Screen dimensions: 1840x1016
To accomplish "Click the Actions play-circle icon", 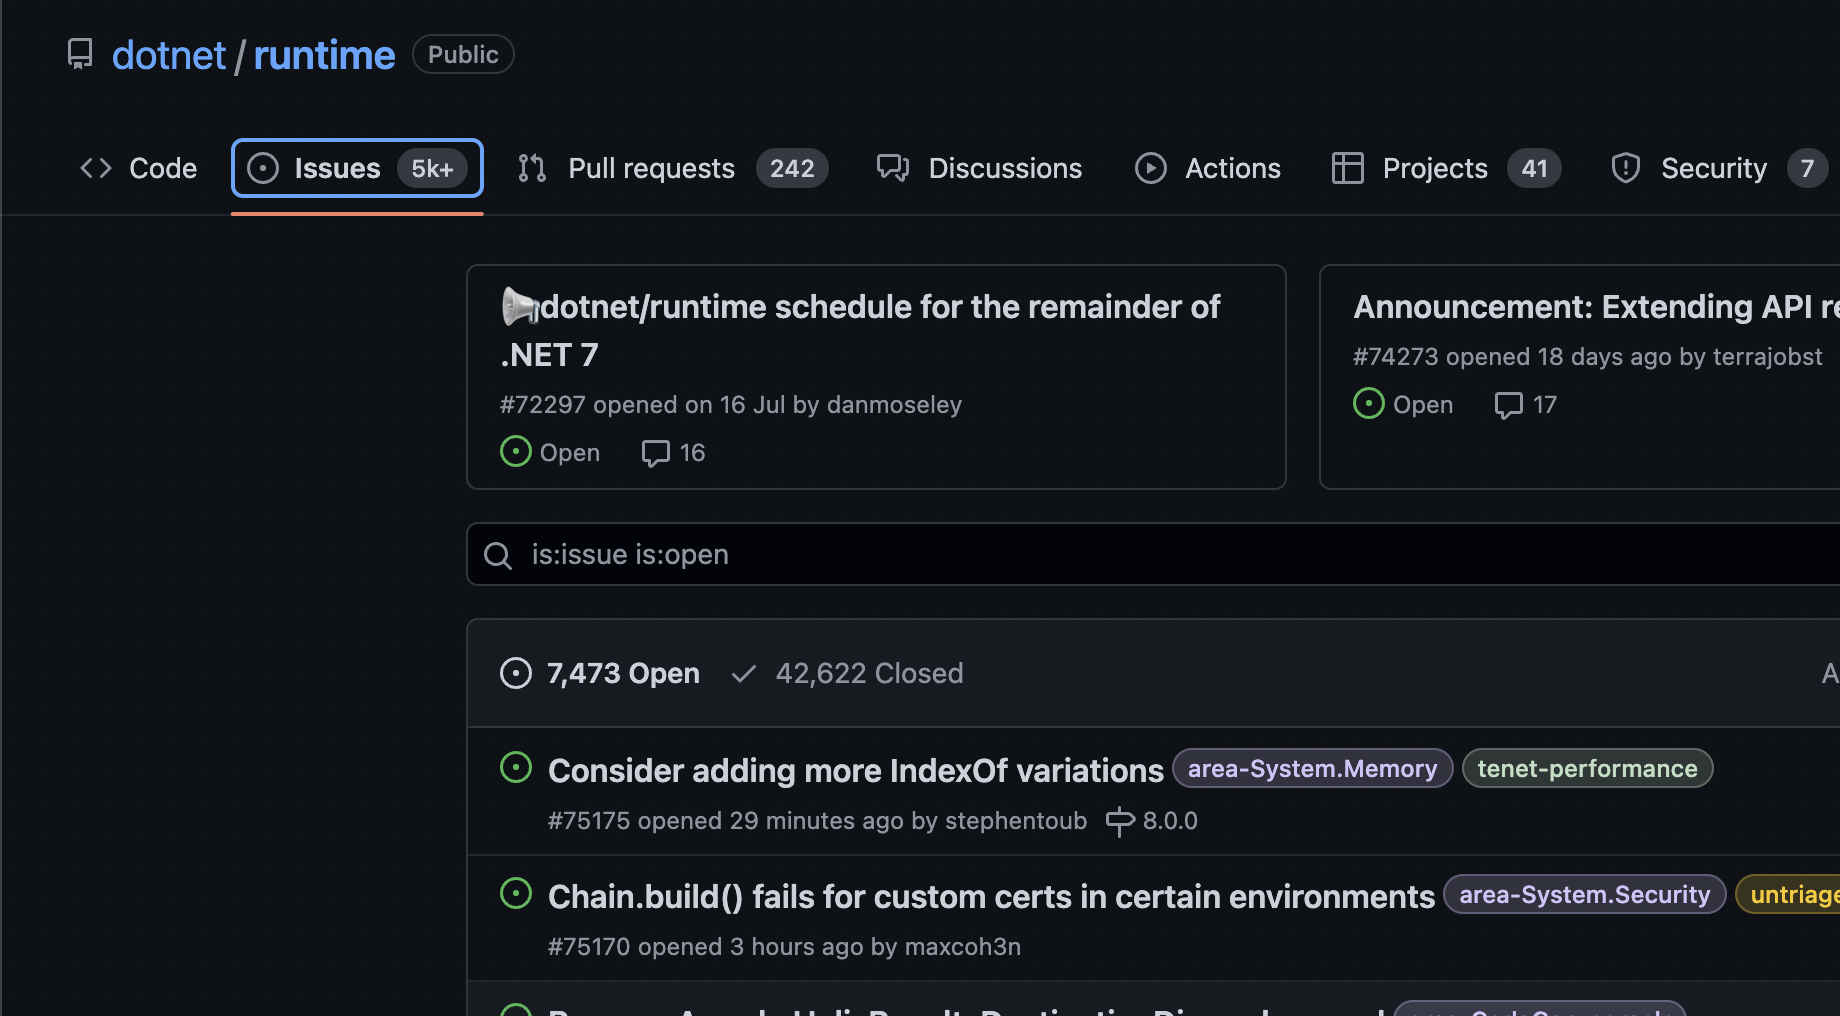I will point(1151,168).
